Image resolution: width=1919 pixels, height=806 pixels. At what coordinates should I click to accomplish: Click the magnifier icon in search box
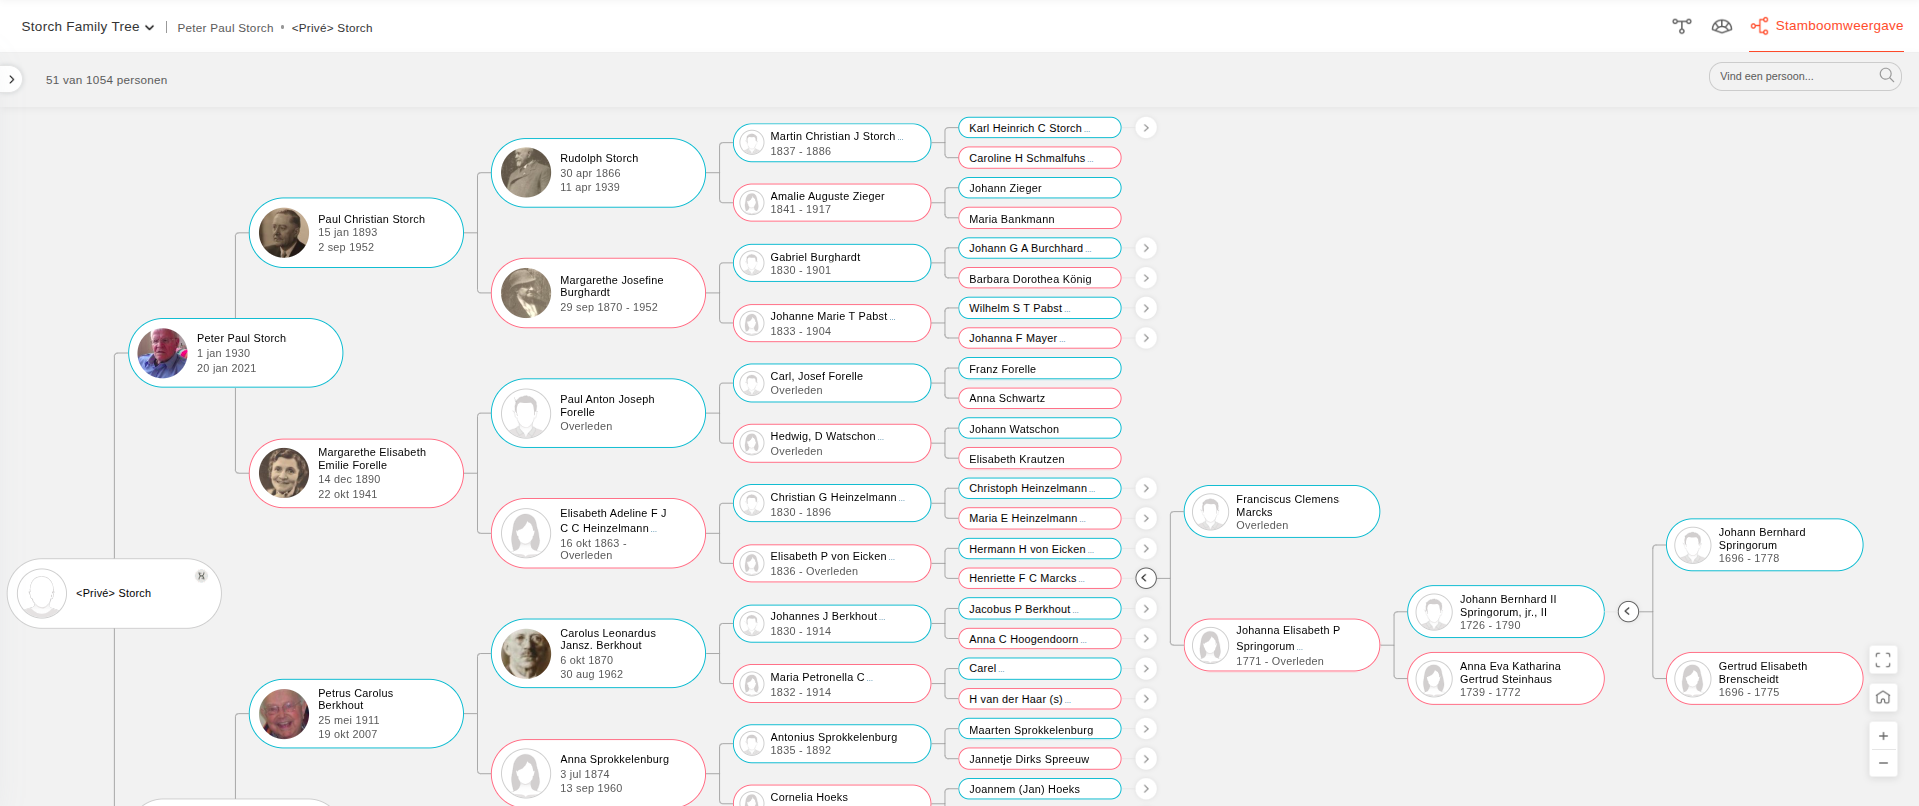(x=1886, y=76)
